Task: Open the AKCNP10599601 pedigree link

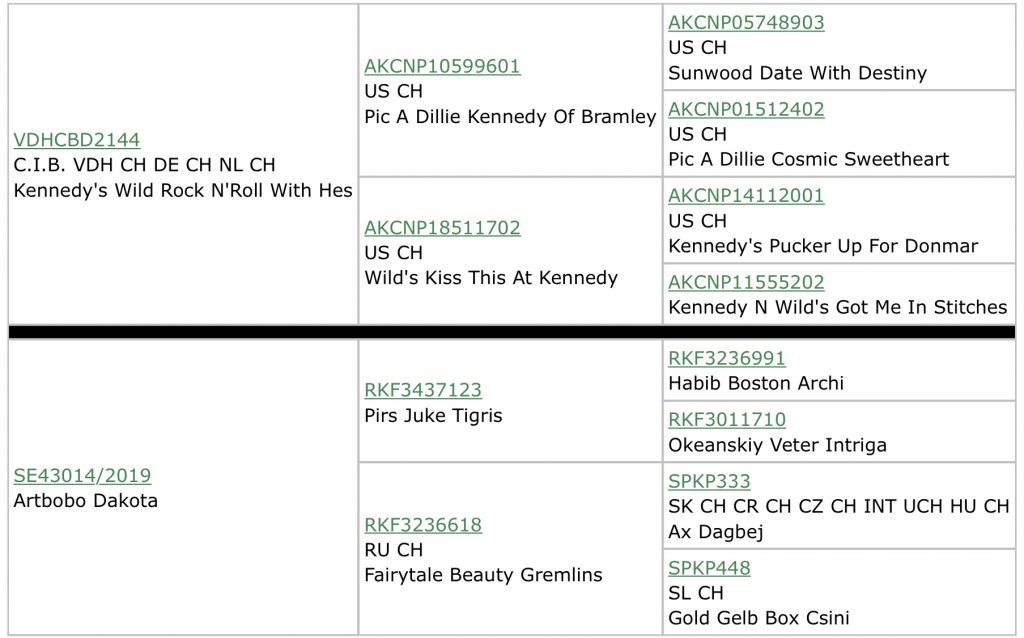Action: (x=442, y=66)
